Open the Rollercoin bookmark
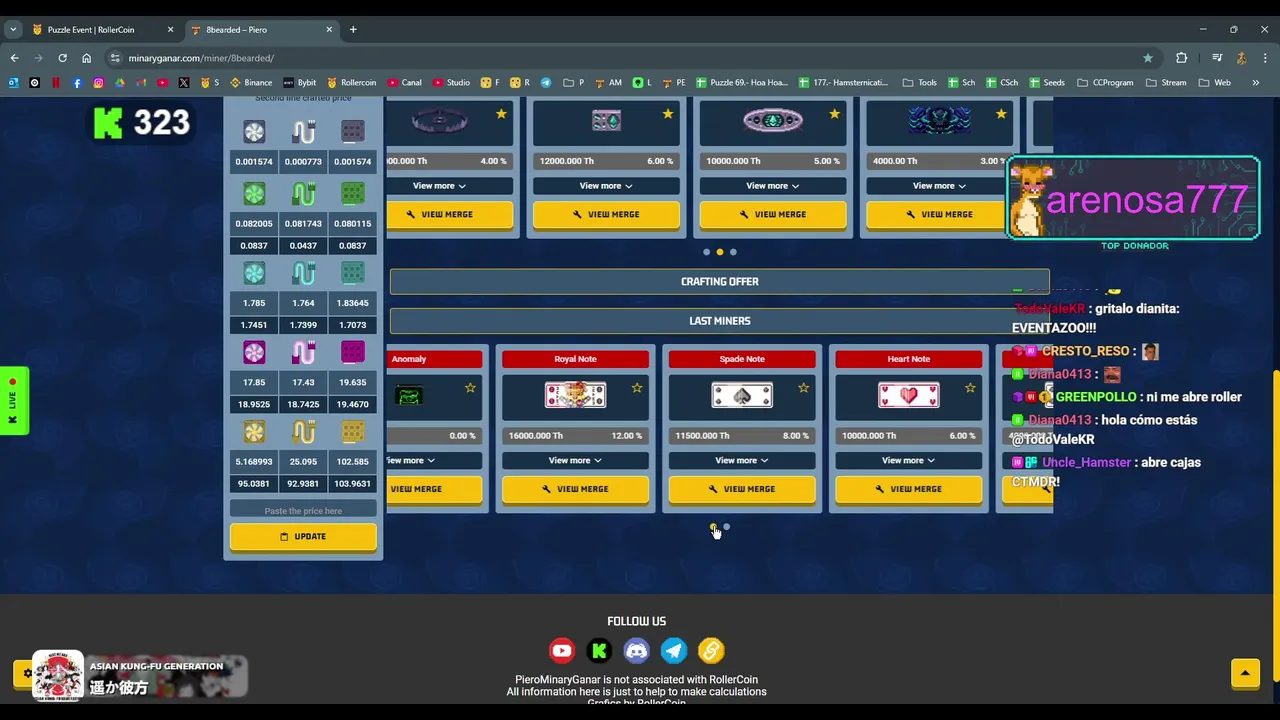The image size is (1280, 720). (351, 83)
